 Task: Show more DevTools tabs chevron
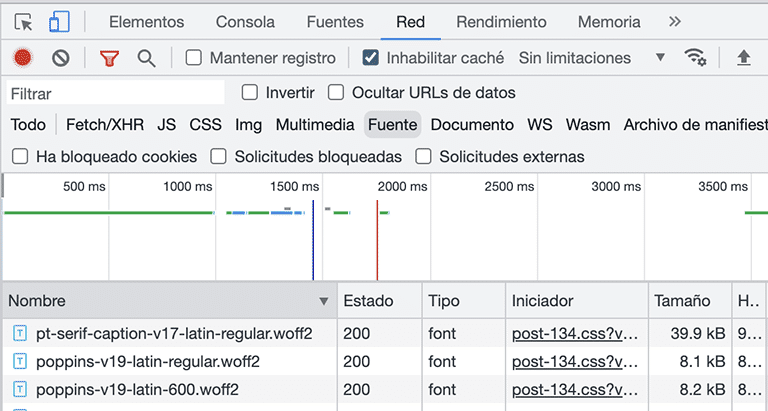[x=675, y=22]
